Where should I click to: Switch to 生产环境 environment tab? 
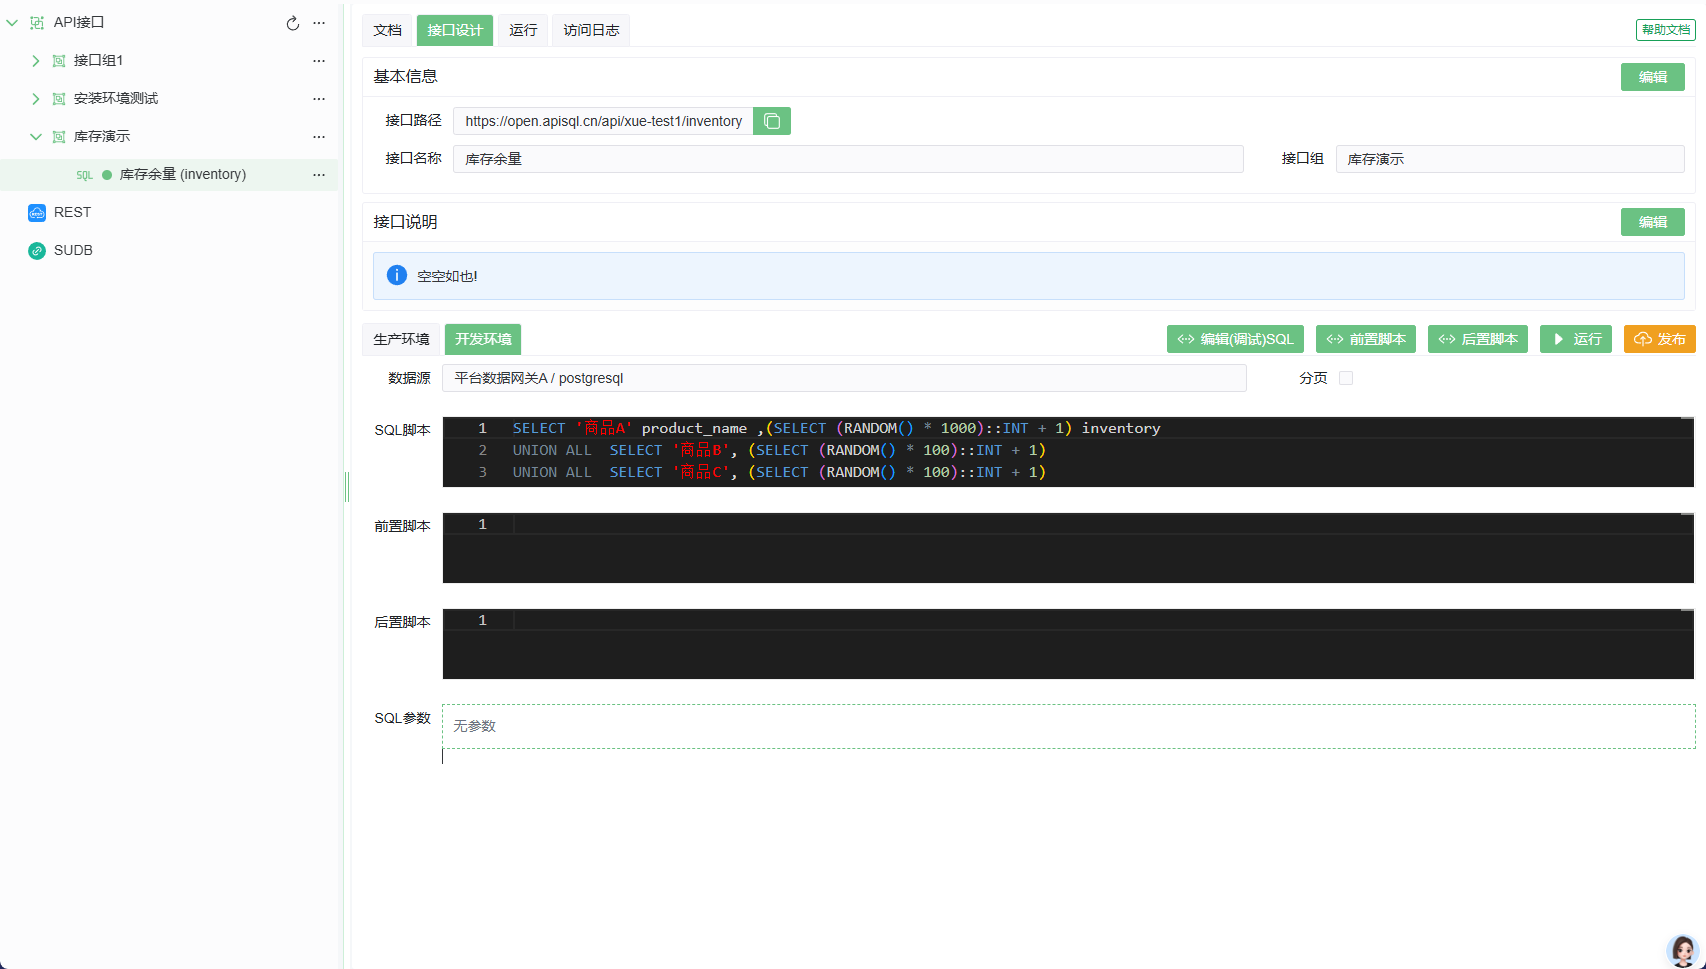tap(401, 339)
